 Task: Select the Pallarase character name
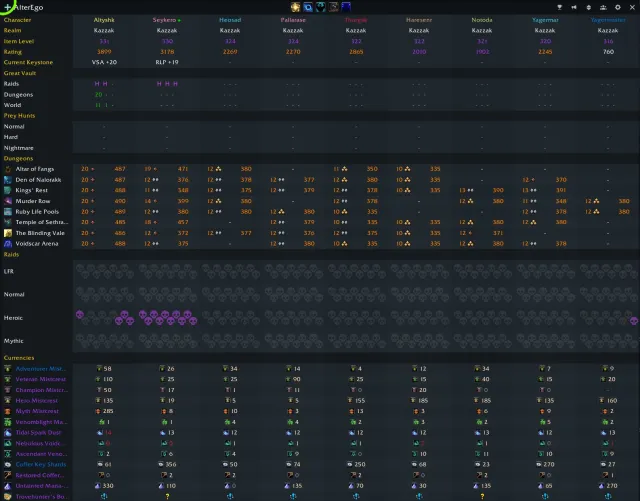(x=293, y=20)
